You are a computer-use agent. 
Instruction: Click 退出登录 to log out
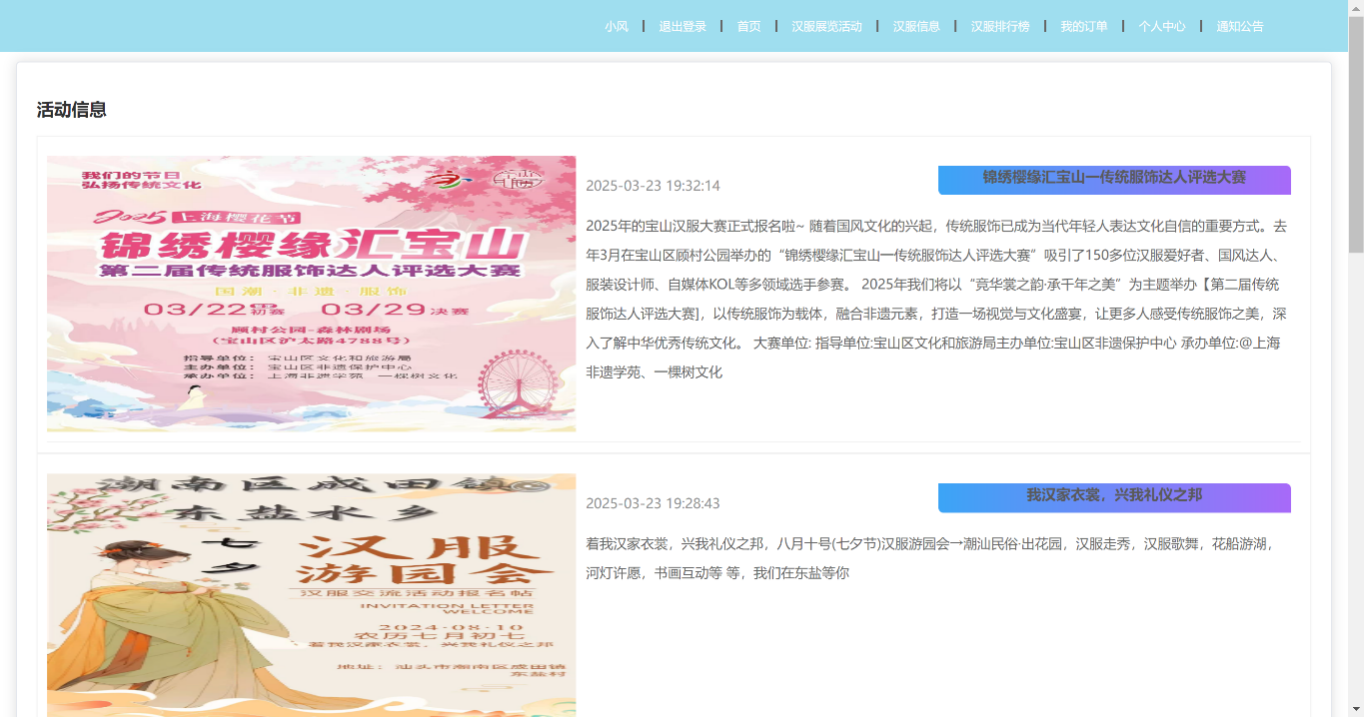[682, 27]
